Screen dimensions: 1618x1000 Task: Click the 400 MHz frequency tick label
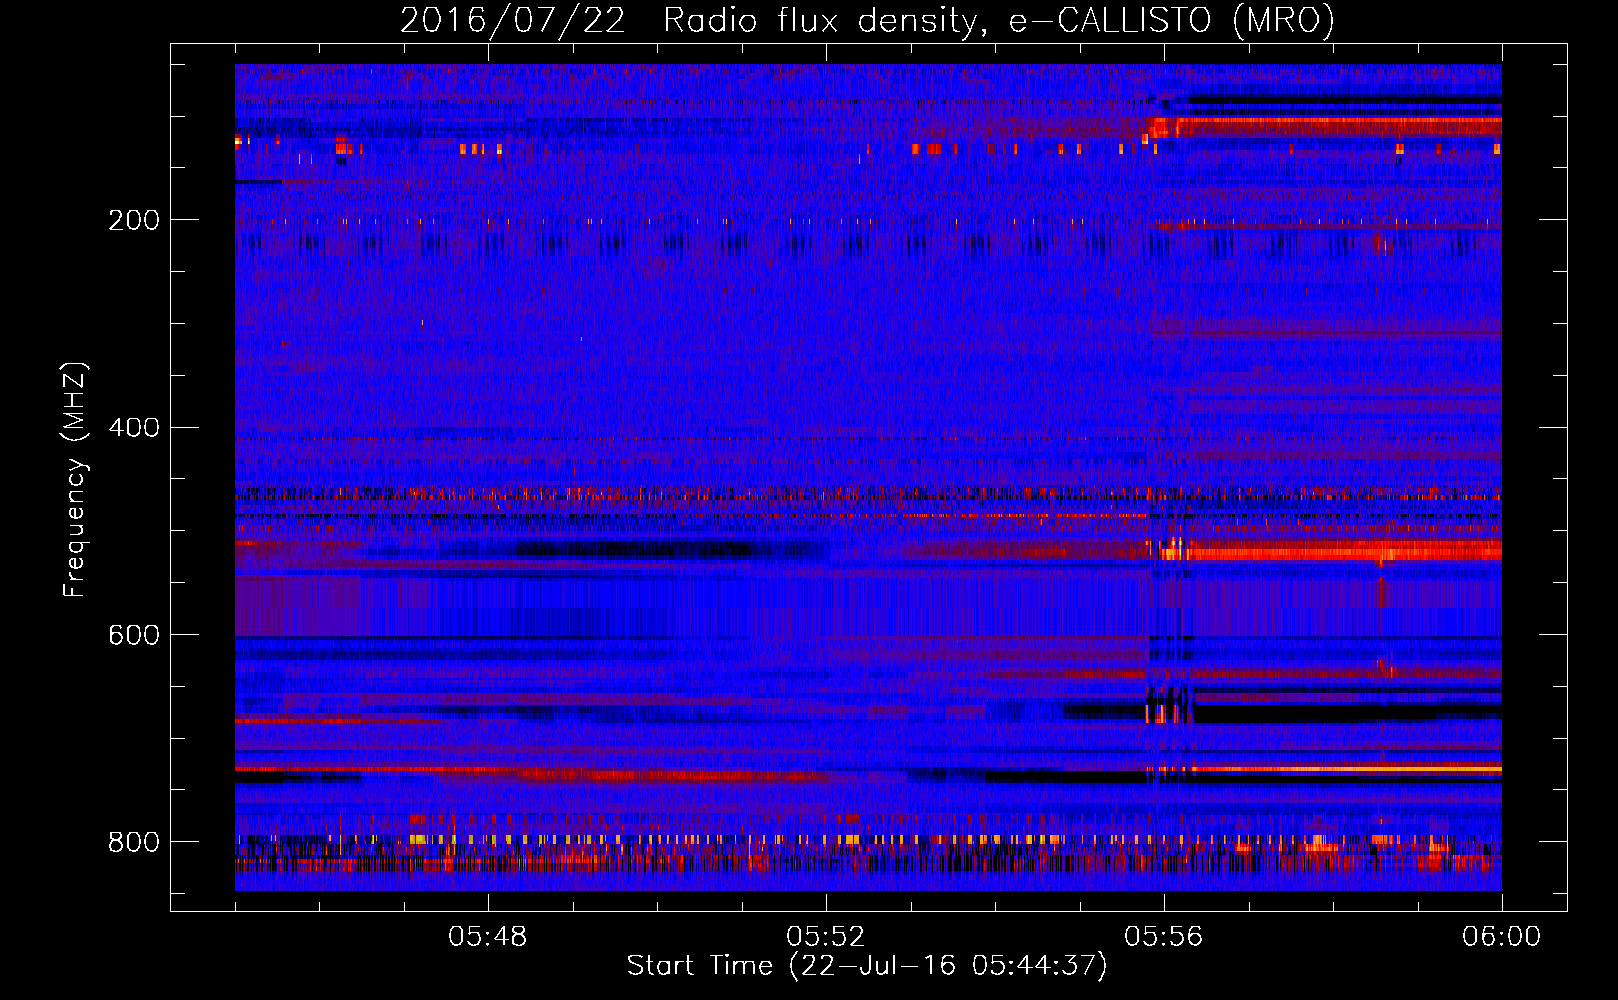(x=134, y=428)
